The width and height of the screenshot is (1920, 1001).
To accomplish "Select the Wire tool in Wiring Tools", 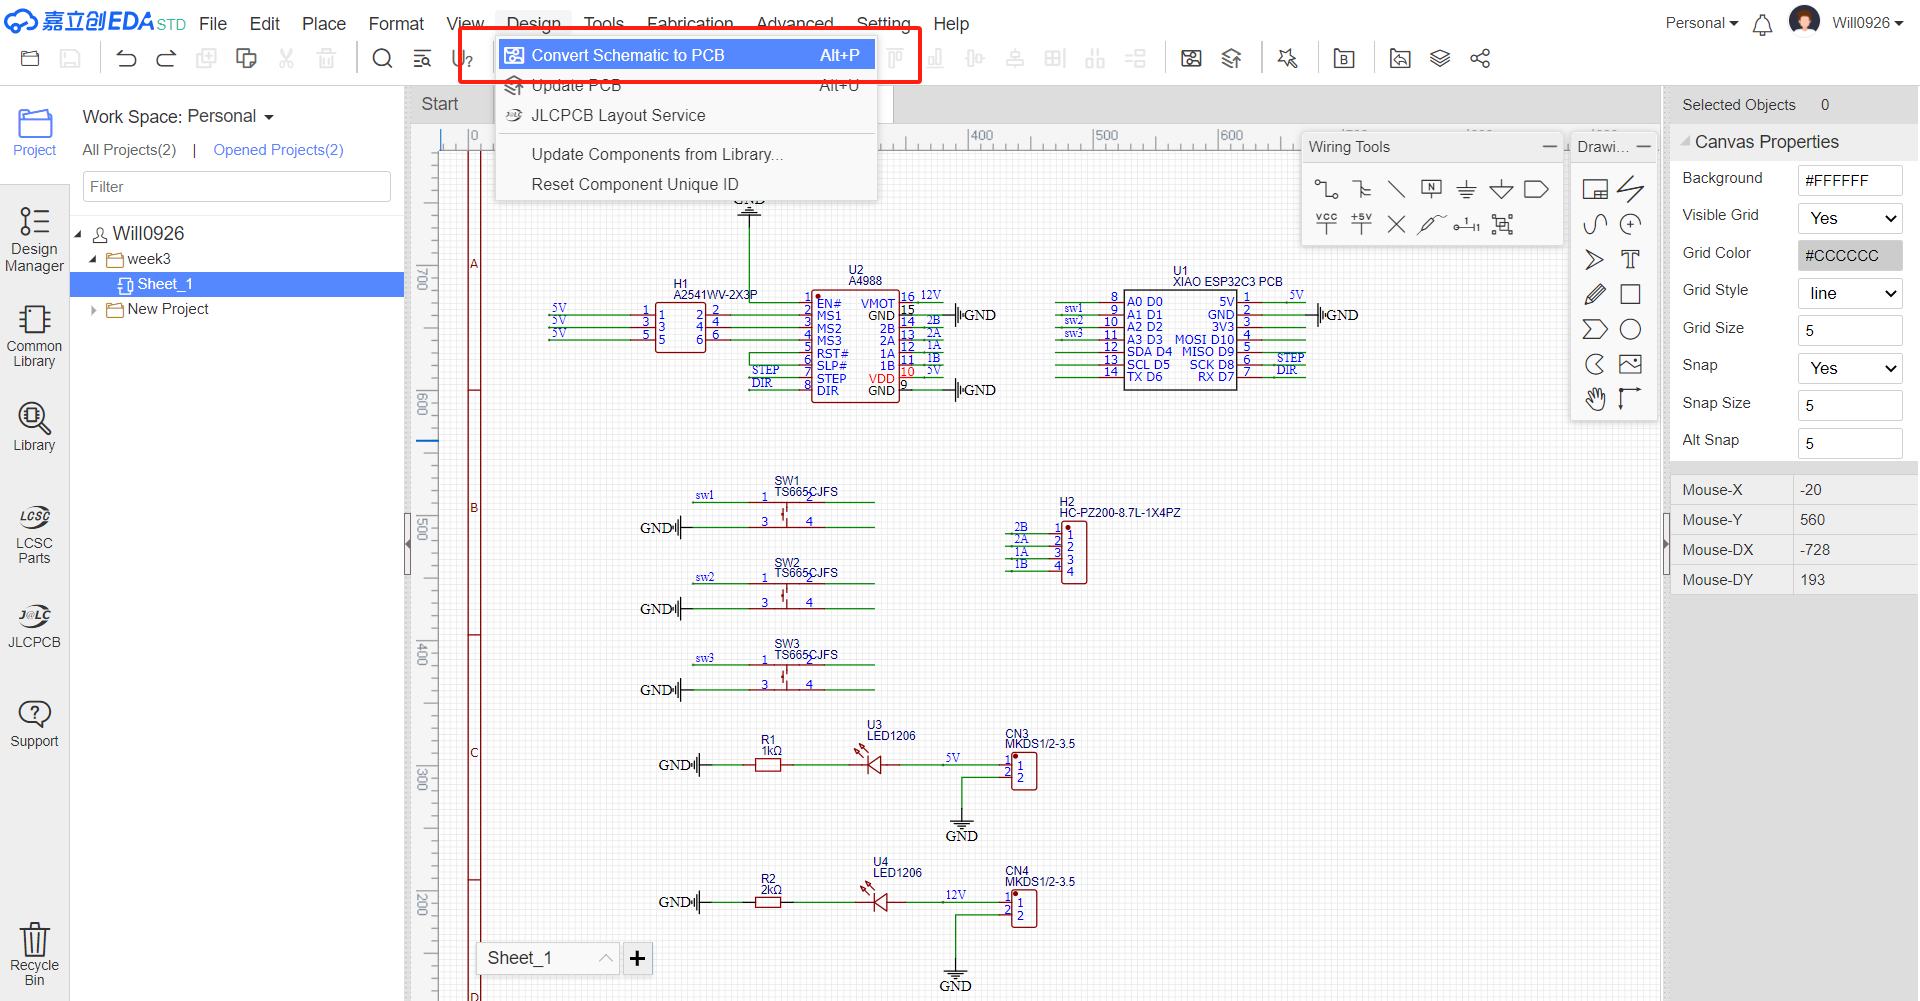I will tap(1326, 189).
